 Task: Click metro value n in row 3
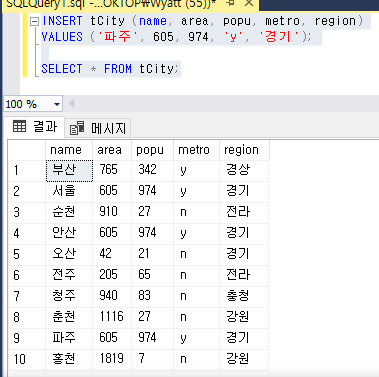pos(196,212)
